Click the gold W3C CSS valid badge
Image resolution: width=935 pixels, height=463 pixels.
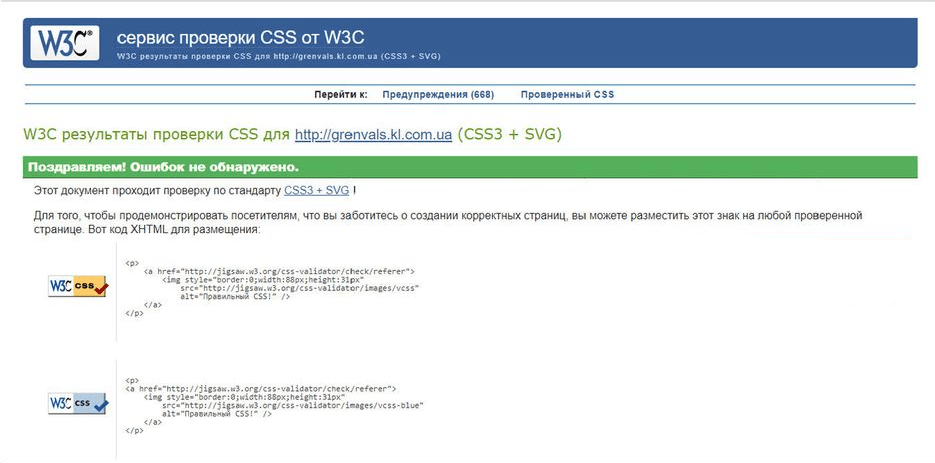78,286
